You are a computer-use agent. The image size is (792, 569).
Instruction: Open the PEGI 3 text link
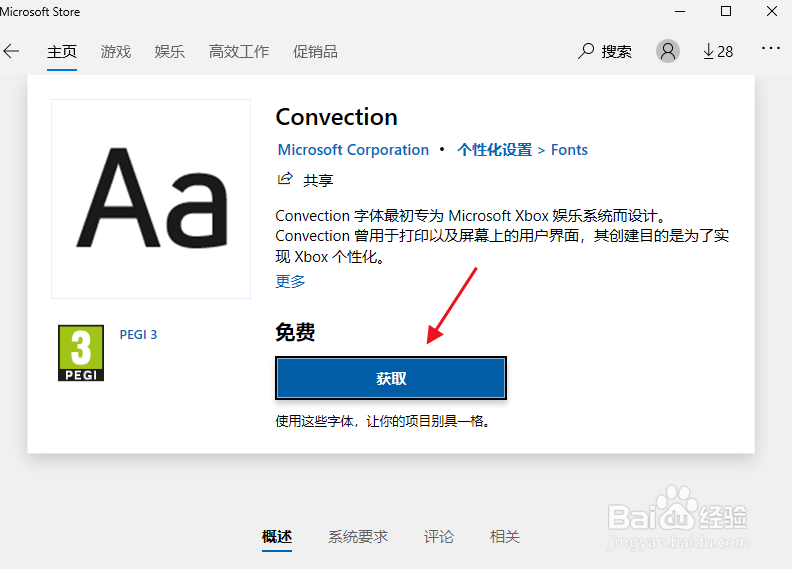click(x=138, y=335)
